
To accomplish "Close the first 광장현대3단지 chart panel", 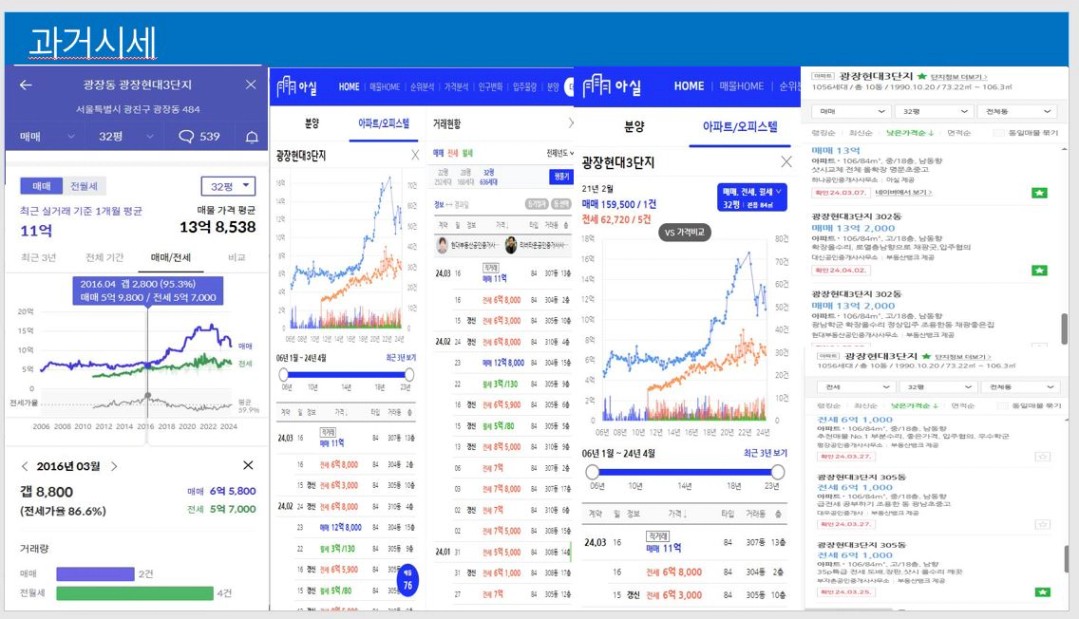I will click(x=415, y=155).
